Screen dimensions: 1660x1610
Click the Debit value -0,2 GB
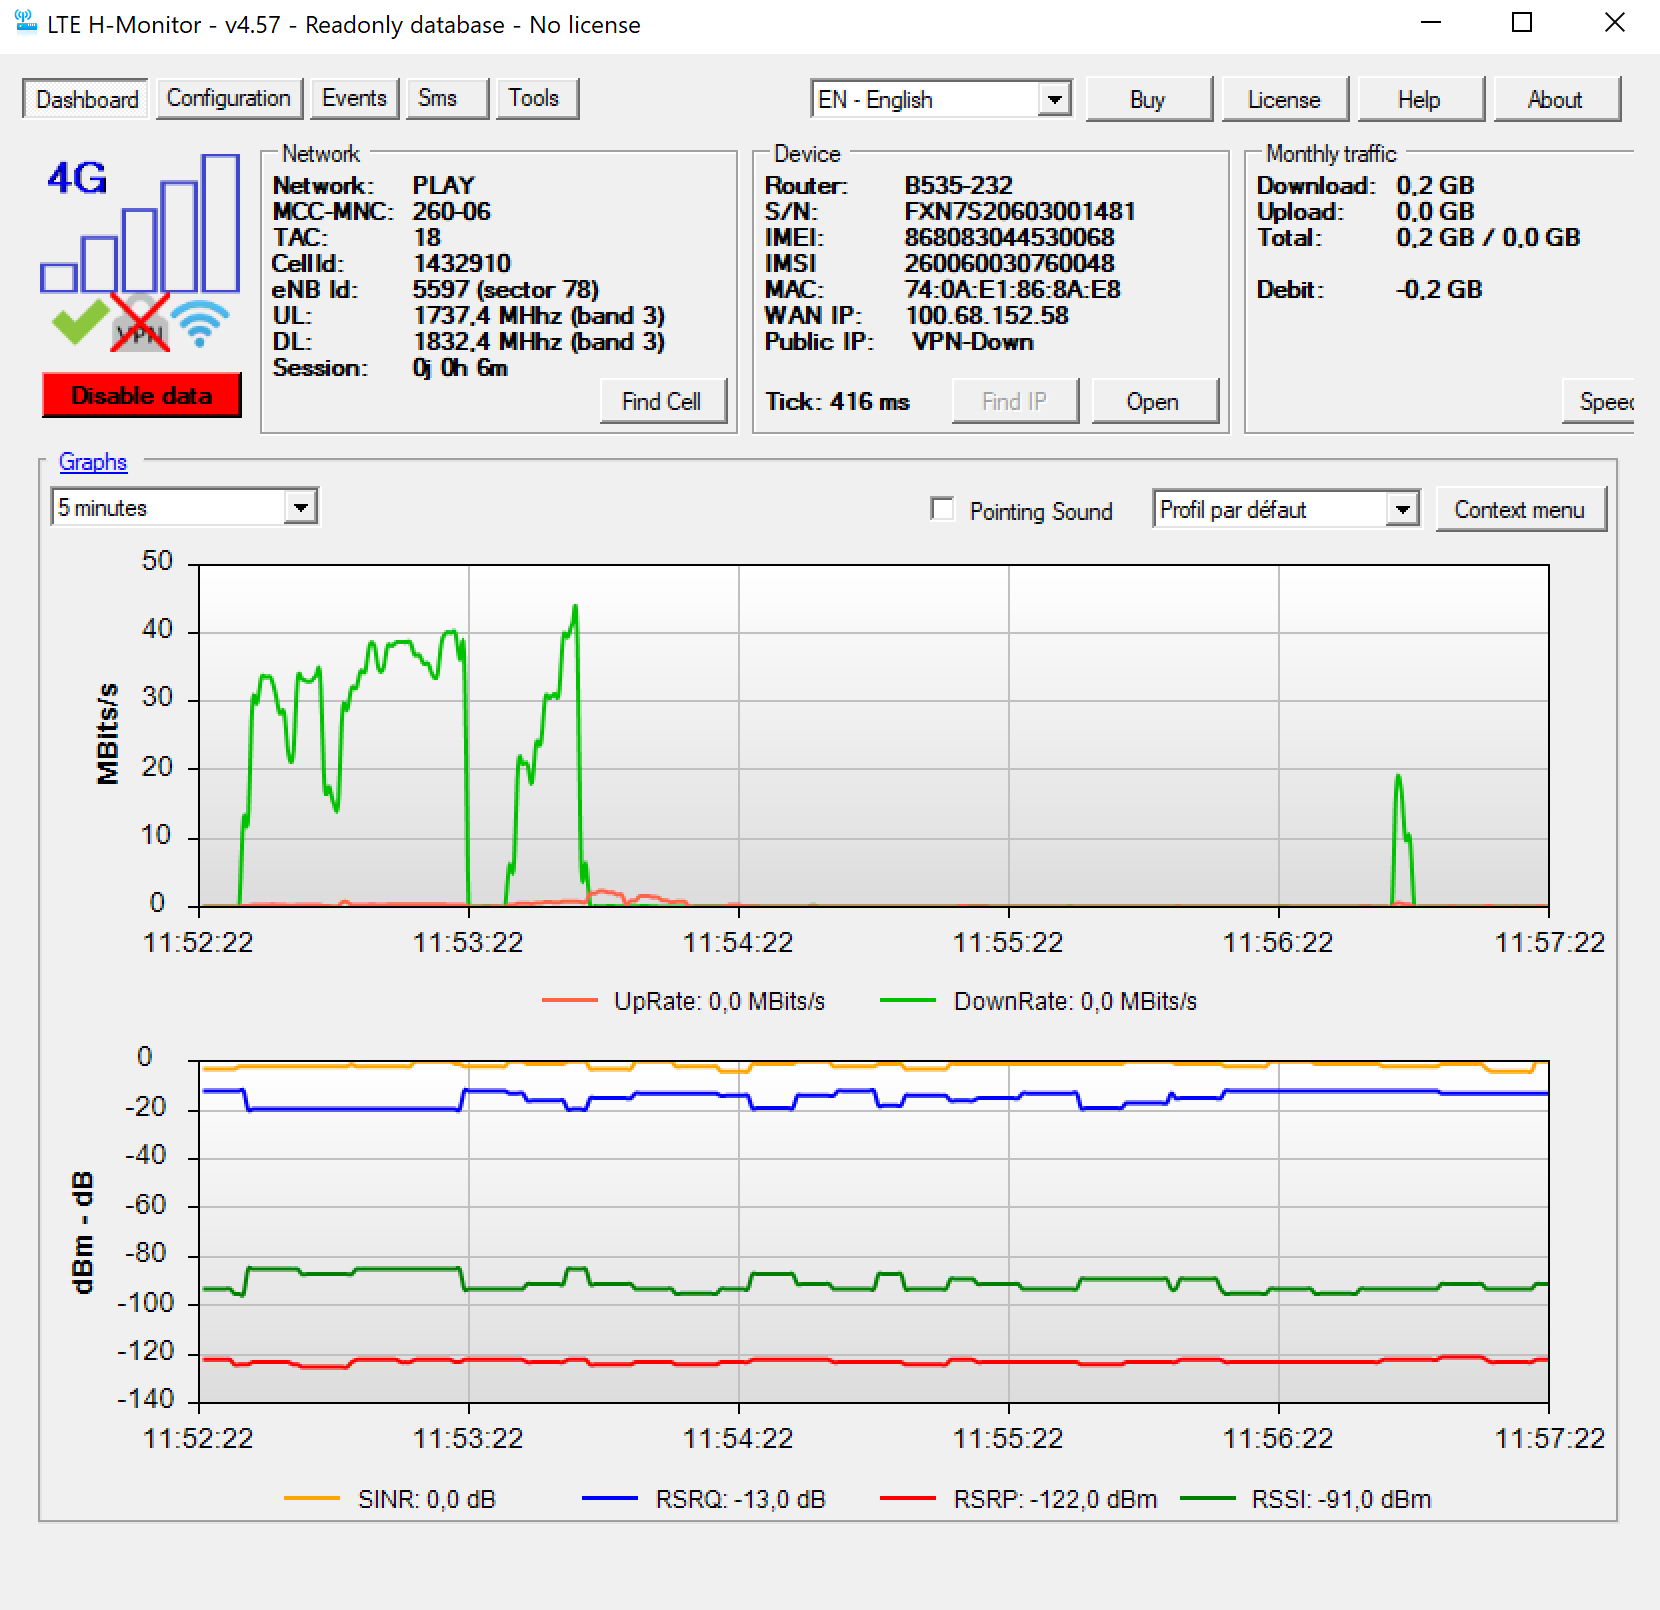pyautogui.click(x=1439, y=290)
